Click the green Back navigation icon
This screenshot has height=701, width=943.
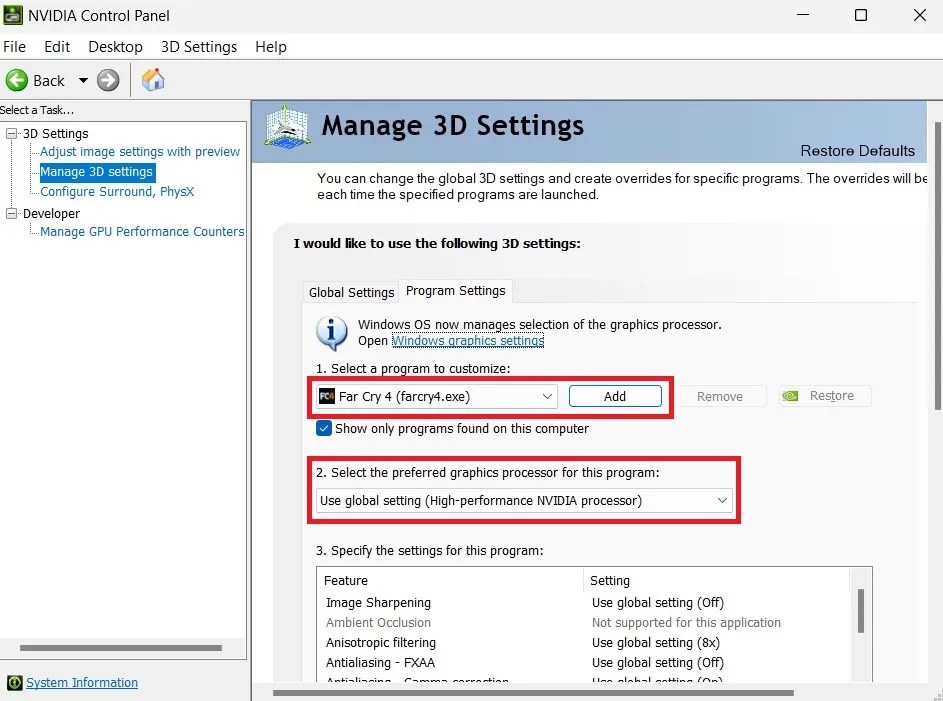click(x=16, y=80)
